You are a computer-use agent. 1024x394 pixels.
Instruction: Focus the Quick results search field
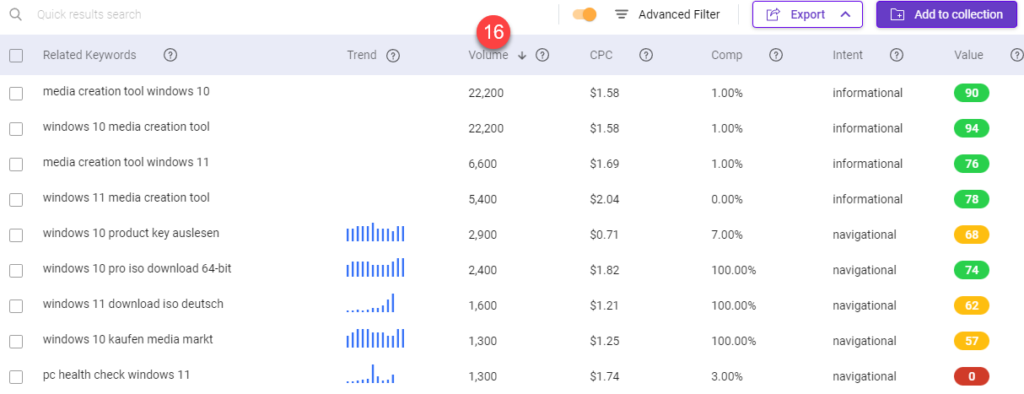tap(287, 14)
